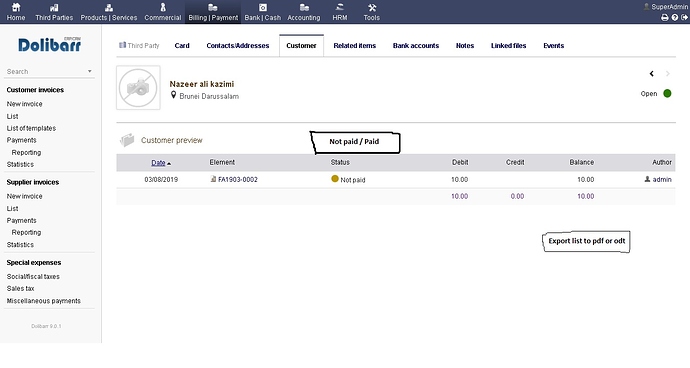This screenshot has width=690, height=368.
Task: Click New invoice under Customer invoices
Action: tap(25, 104)
